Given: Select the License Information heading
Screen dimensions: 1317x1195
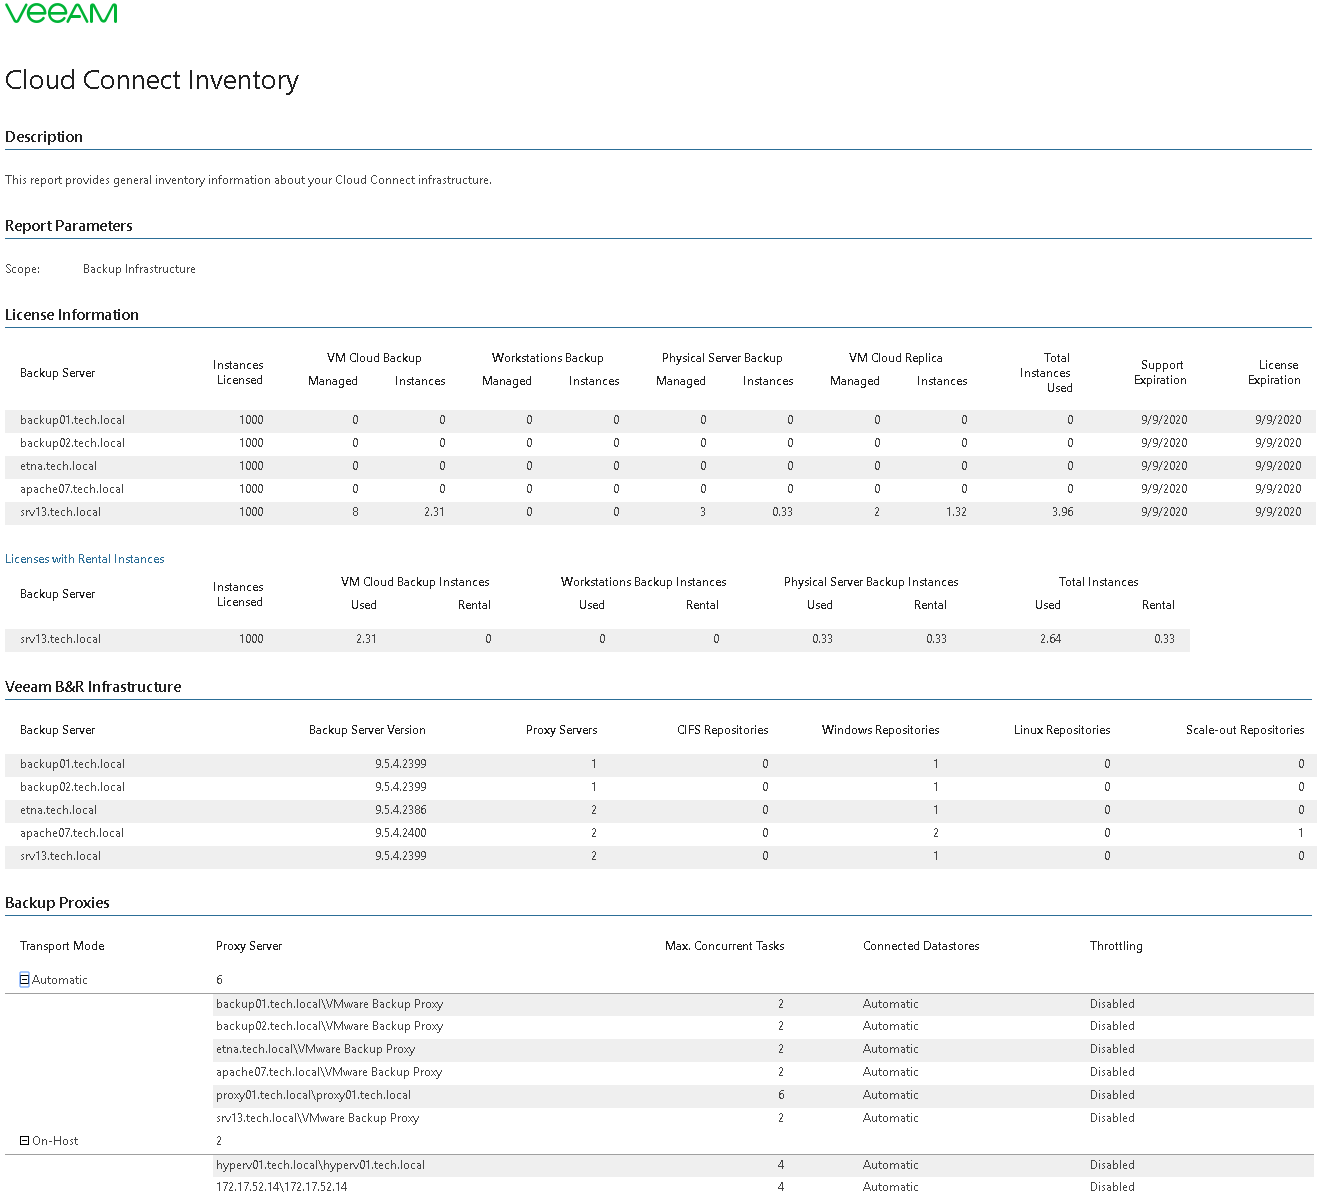Looking at the screenshot, I should click(x=72, y=315).
